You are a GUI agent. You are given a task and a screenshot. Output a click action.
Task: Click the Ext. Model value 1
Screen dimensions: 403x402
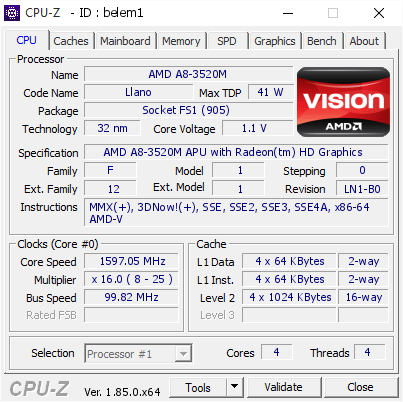tap(239, 189)
